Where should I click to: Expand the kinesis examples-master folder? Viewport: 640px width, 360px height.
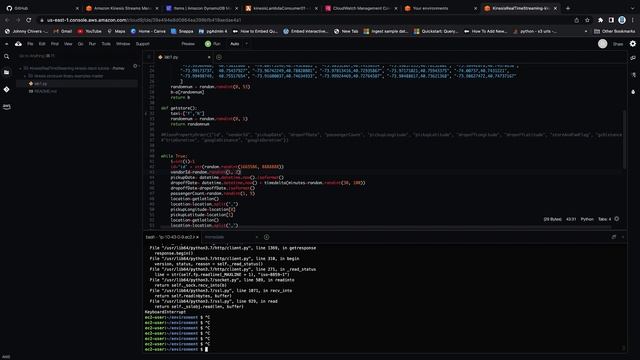25,76
